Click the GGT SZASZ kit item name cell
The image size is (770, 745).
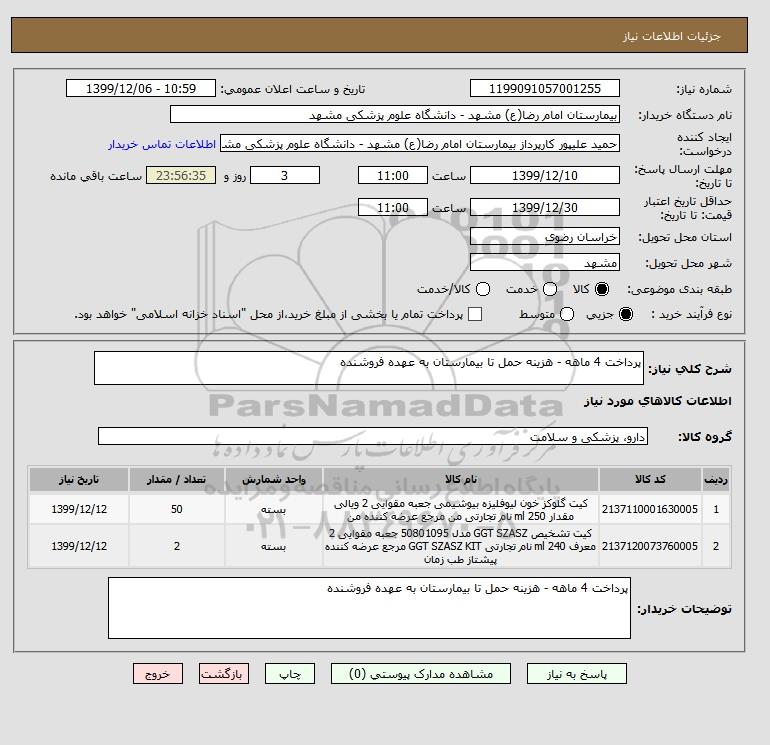click(461, 546)
